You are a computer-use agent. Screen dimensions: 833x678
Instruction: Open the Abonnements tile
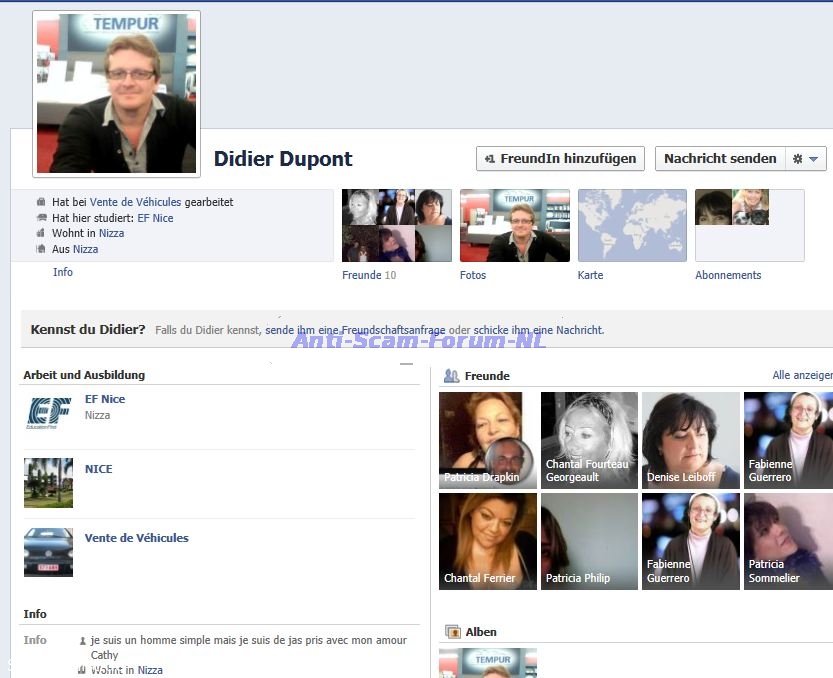pyautogui.click(x=749, y=226)
